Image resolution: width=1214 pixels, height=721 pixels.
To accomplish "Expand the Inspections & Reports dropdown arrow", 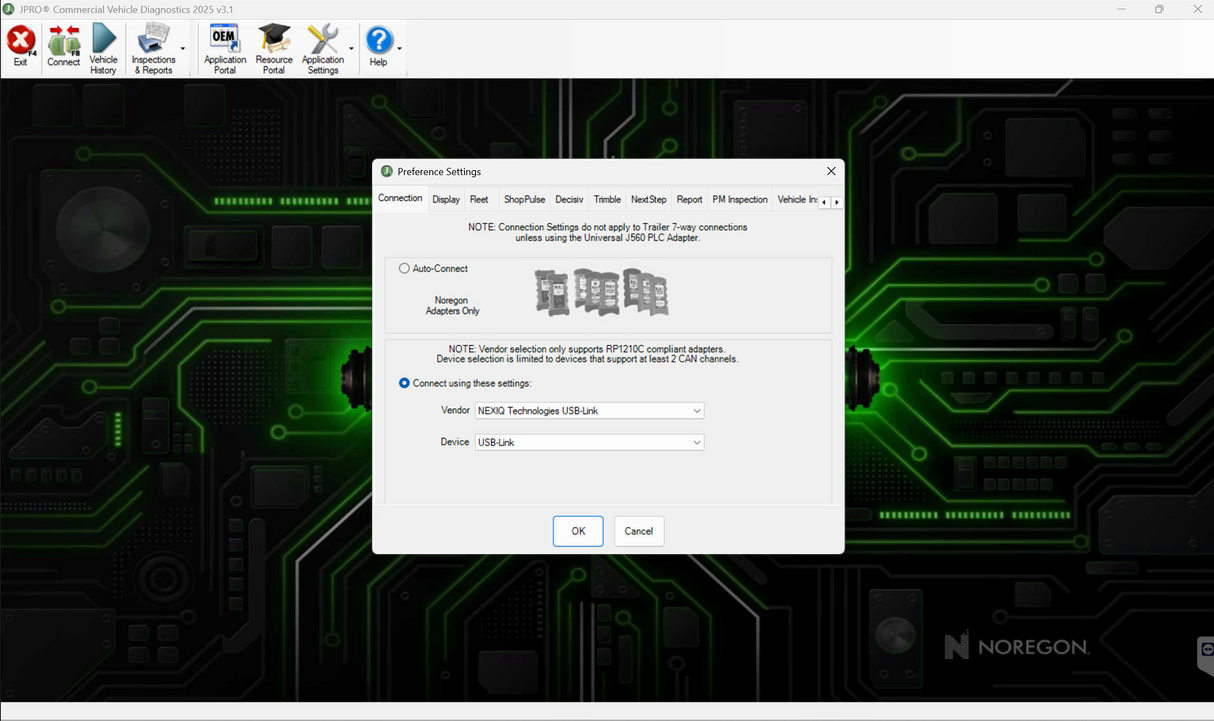I will [183, 48].
